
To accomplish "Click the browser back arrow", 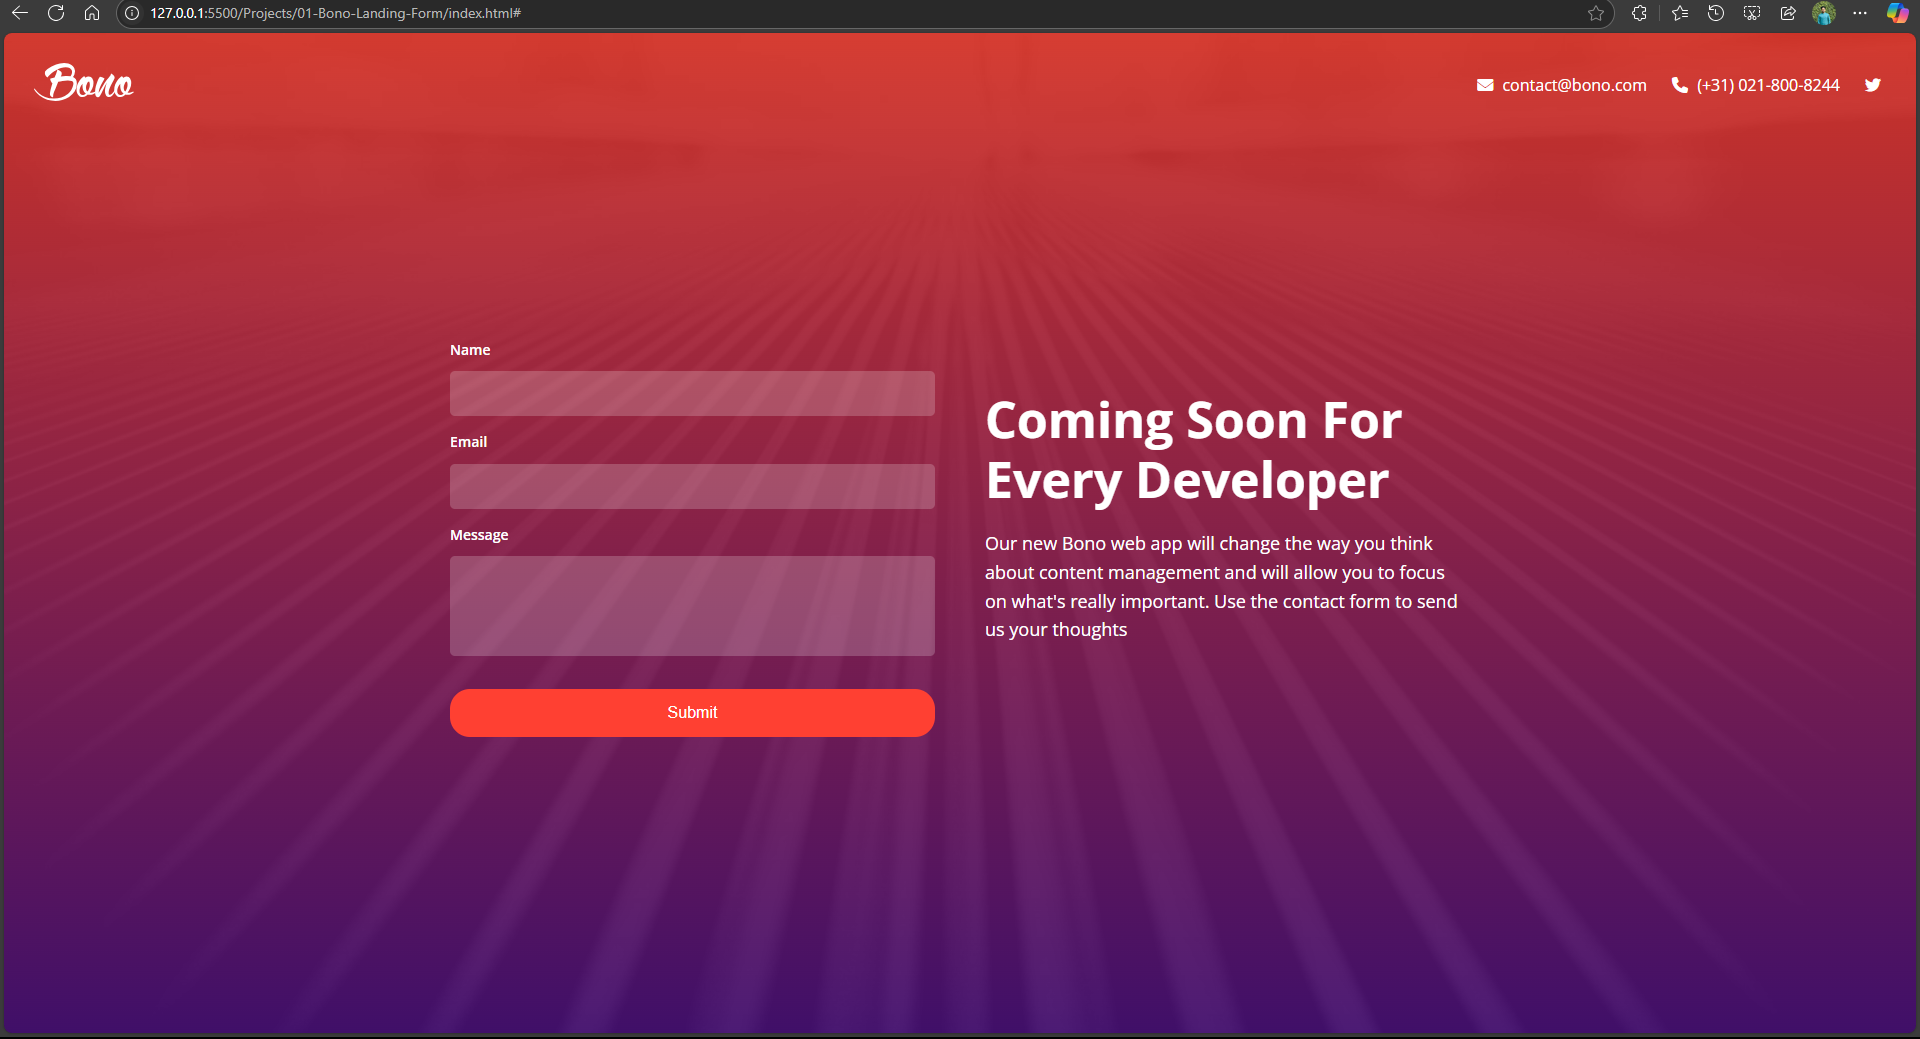I will click(20, 13).
